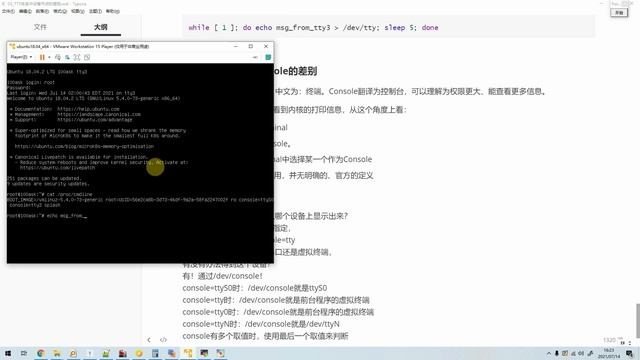Open the Typora 编辑 menu
Viewport: 640px width, 360px height.
click(25, 11)
